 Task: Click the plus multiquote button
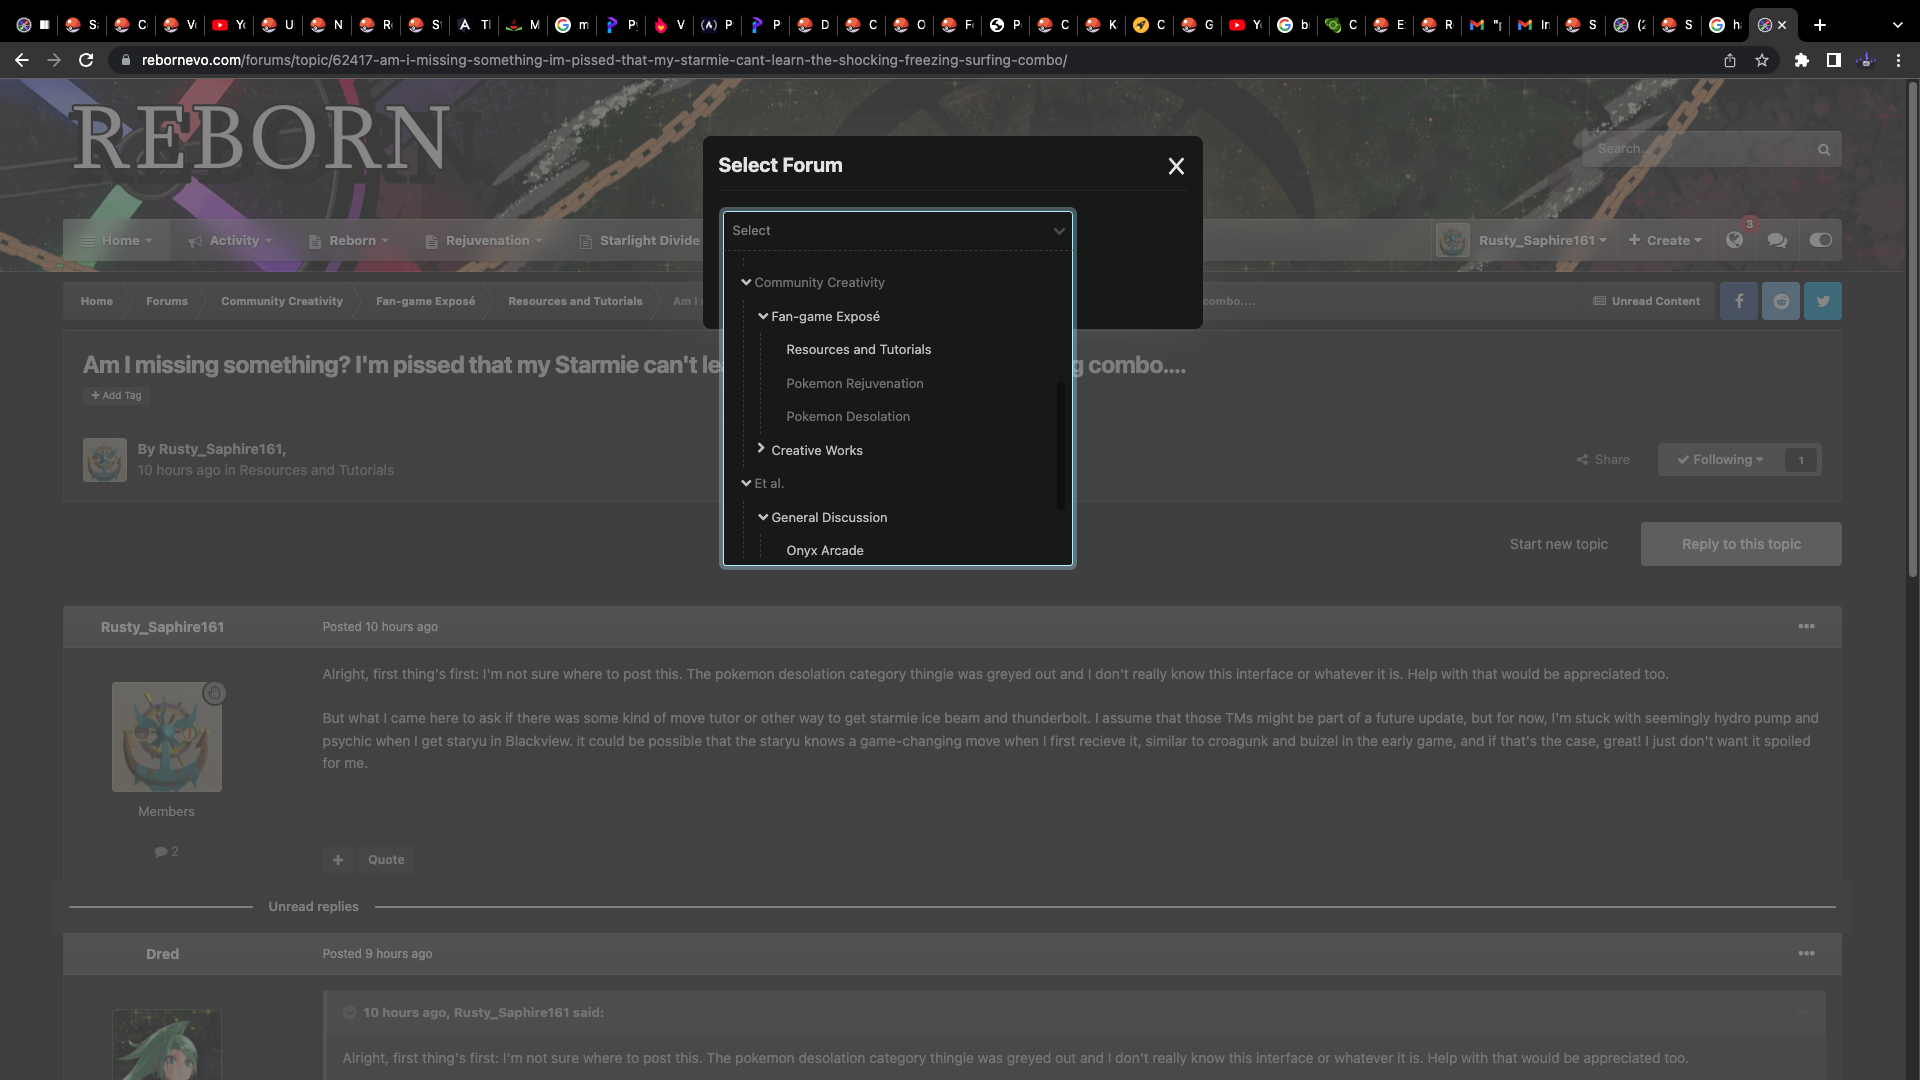pos(338,860)
